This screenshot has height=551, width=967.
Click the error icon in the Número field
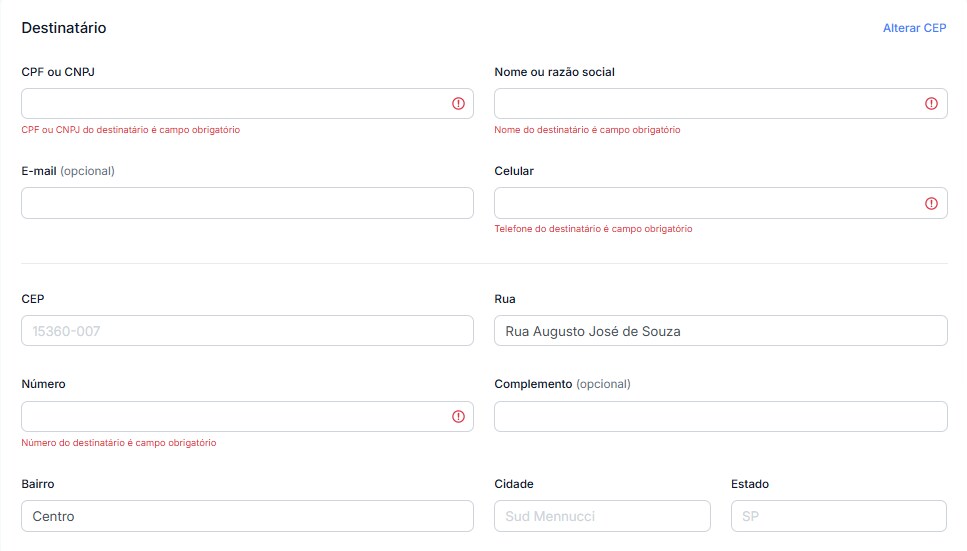pos(458,417)
